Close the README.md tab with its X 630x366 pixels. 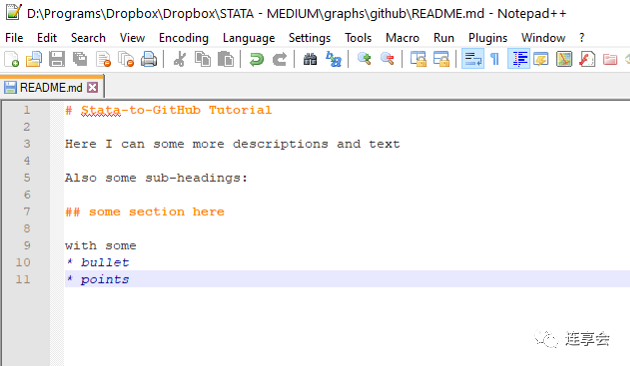tap(93, 88)
